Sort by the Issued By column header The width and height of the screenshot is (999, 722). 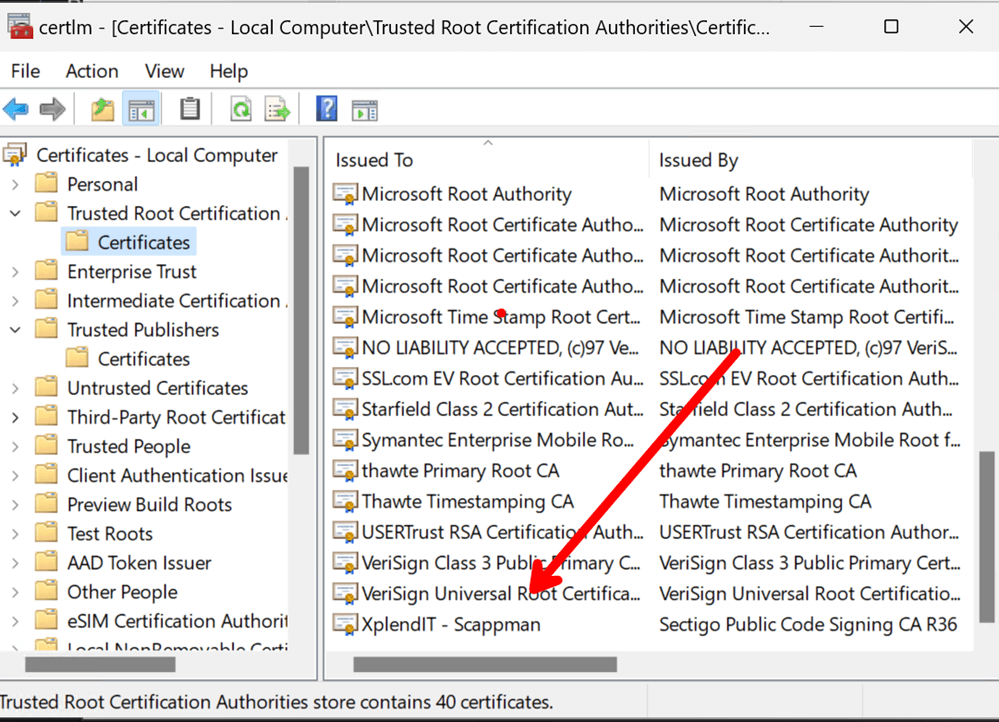pyautogui.click(x=810, y=159)
